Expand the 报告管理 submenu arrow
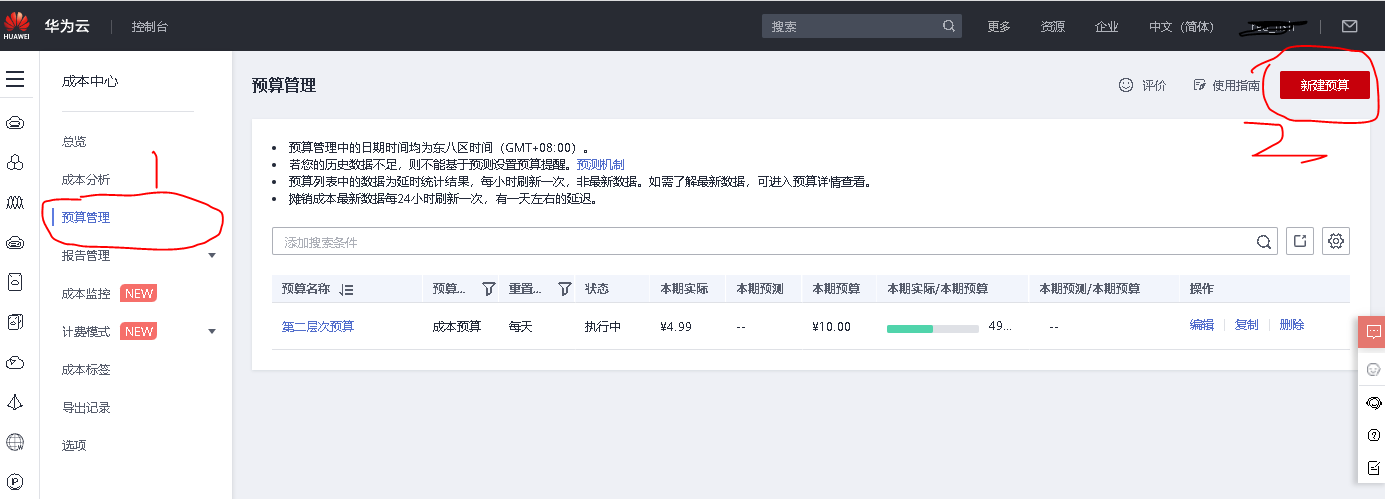Viewport: 1385px width, 499px height. 211,256
